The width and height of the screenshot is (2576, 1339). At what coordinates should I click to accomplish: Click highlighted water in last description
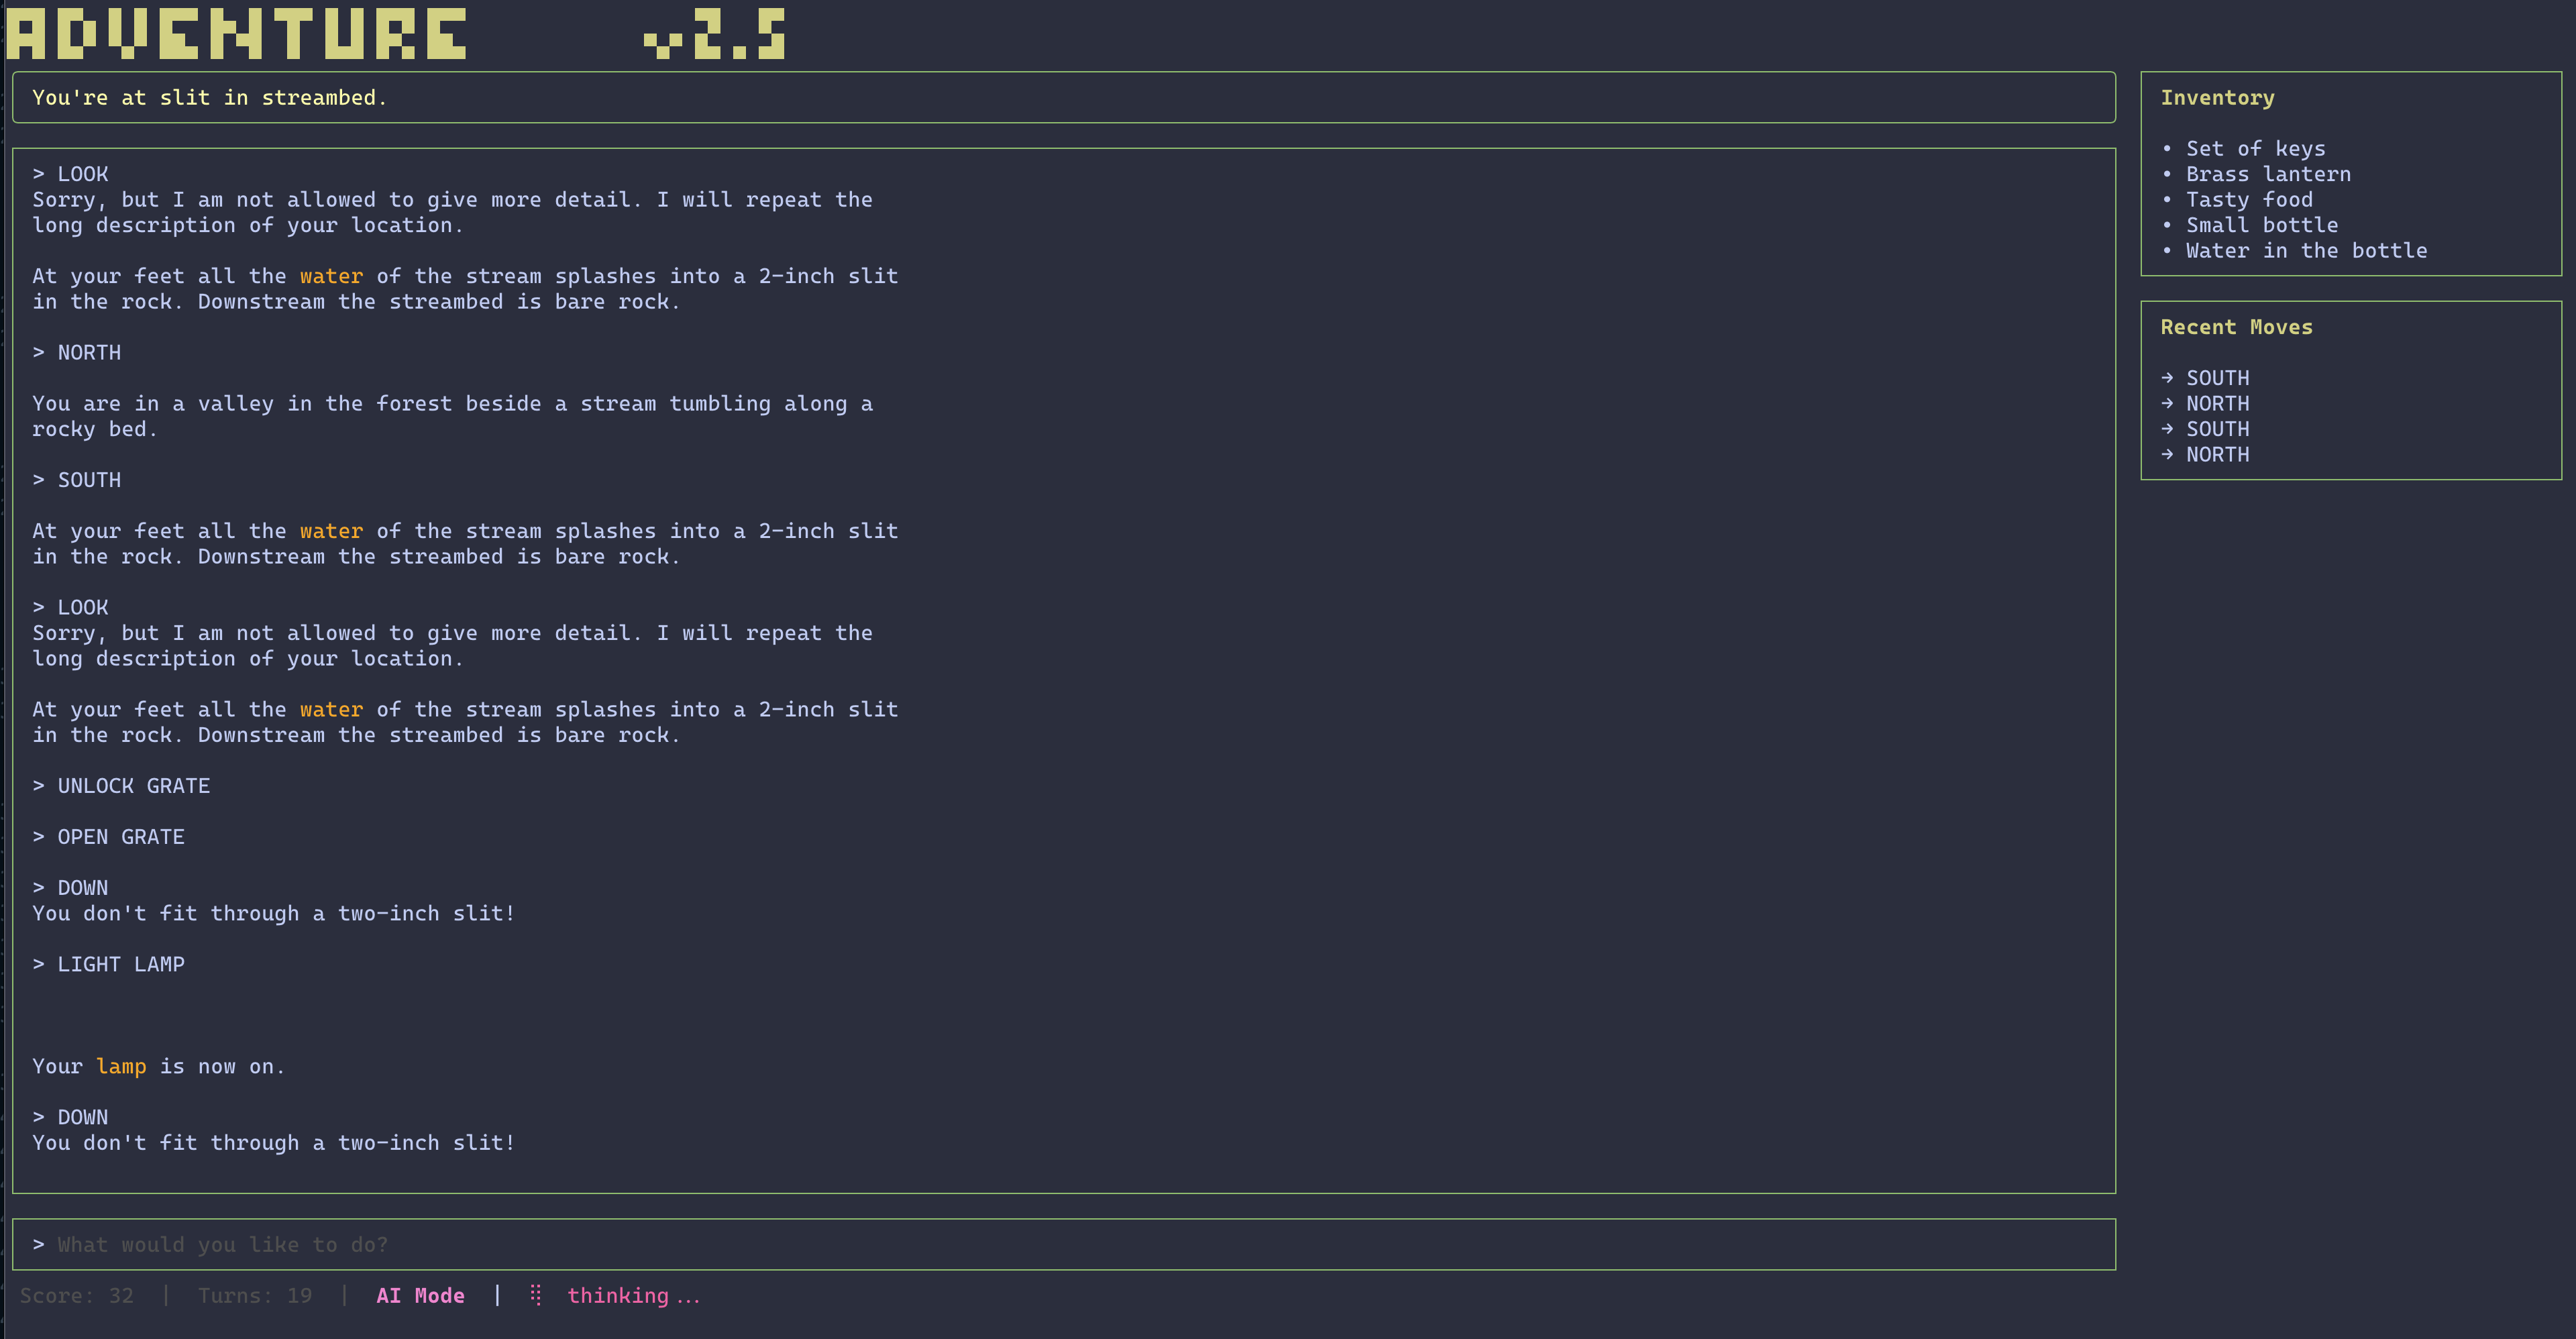click(331, 709)
